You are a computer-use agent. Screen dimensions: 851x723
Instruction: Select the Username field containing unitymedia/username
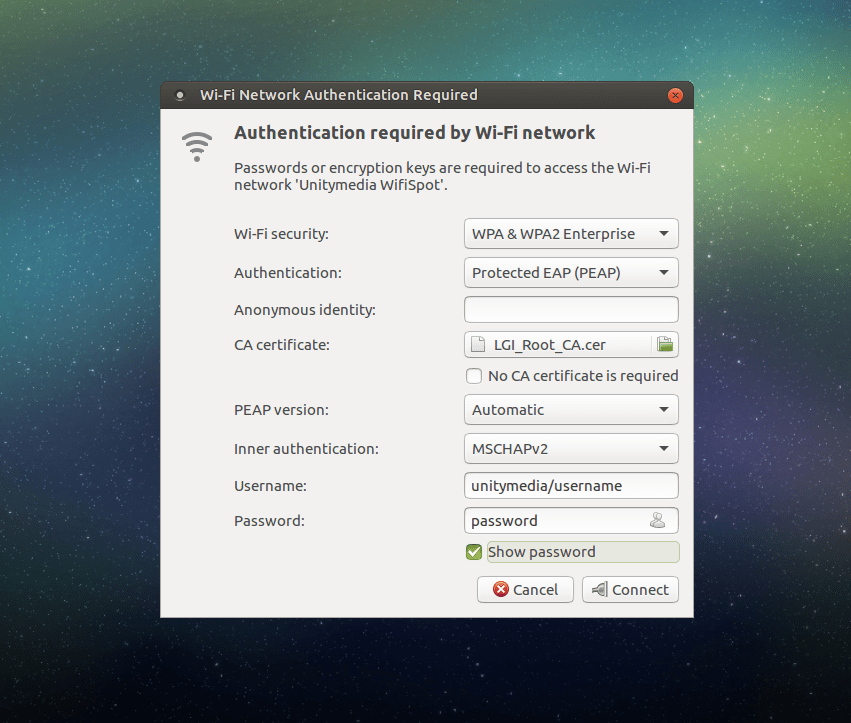click(571, 485)
